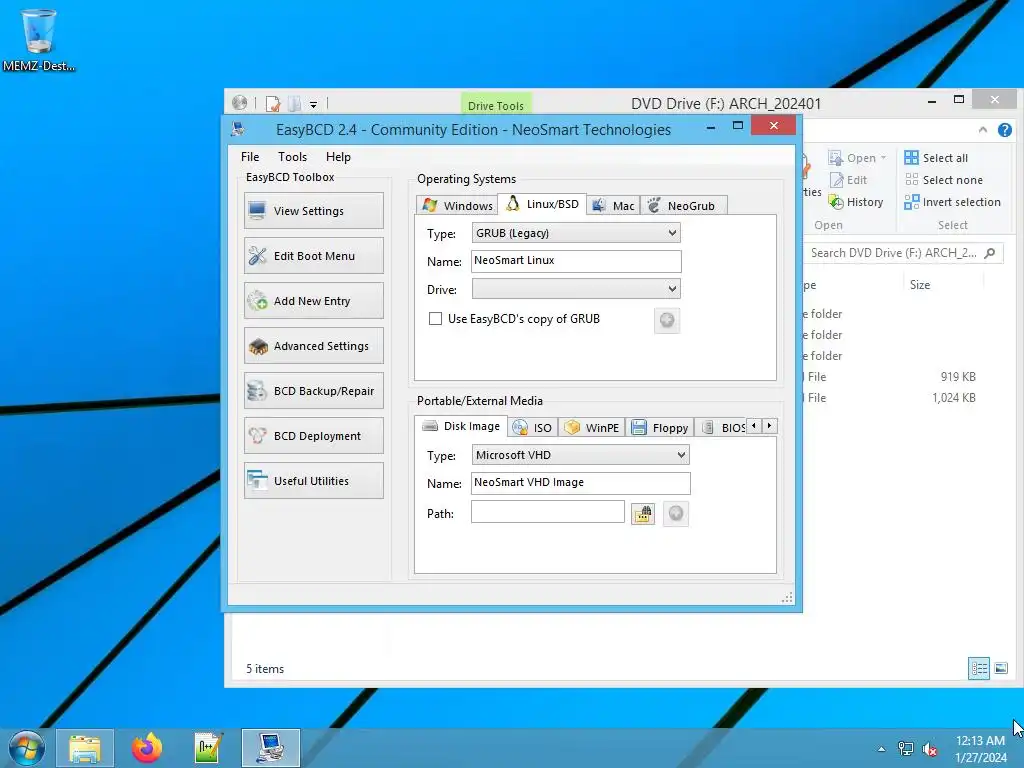Click the DVD drive icon in Explorer title bar

pos(240,103)
